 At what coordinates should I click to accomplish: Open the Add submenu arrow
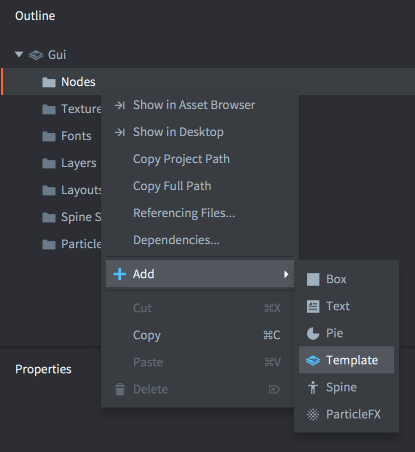pyautogui.click(x=286, y=274)
